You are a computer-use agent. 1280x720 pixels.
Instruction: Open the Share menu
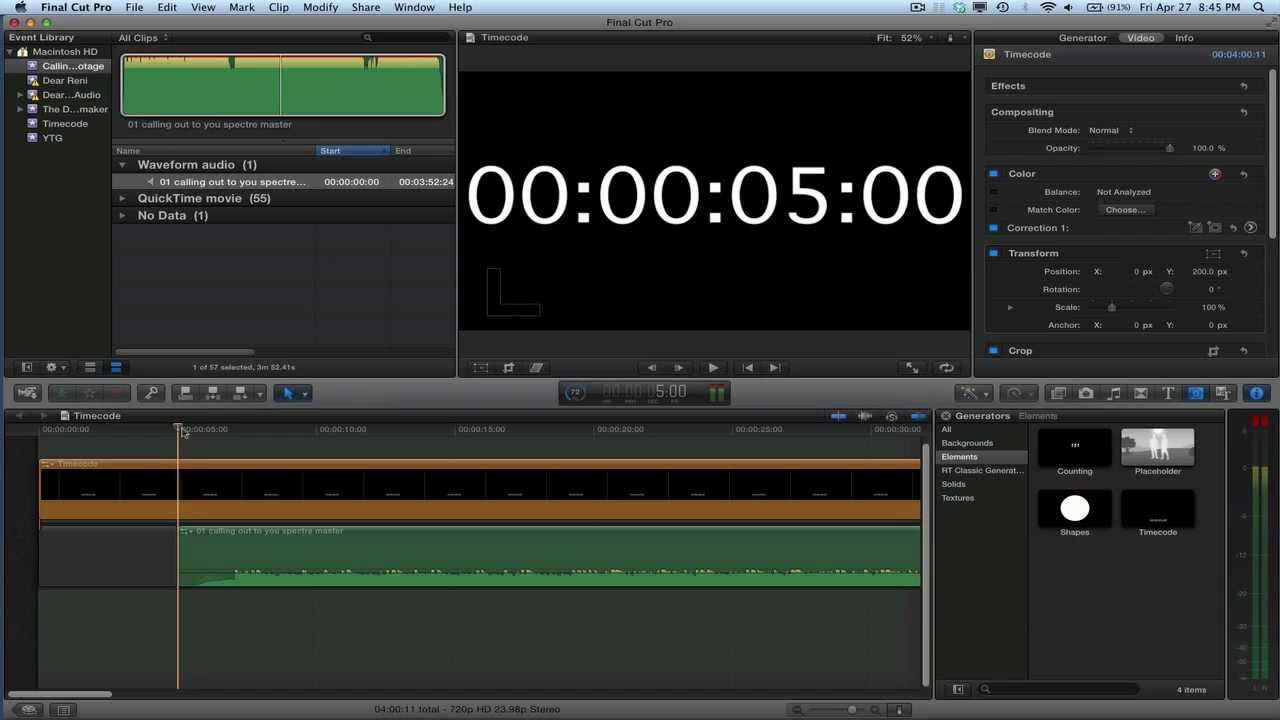click(x=365, y=7)
